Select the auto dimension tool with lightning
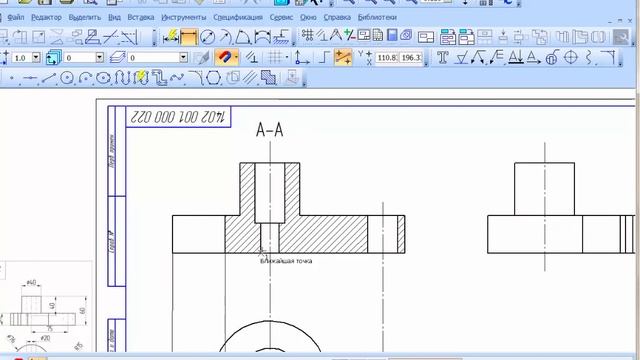Image resolution: width=640 pixels, height=360 pixels. [171, 37]
